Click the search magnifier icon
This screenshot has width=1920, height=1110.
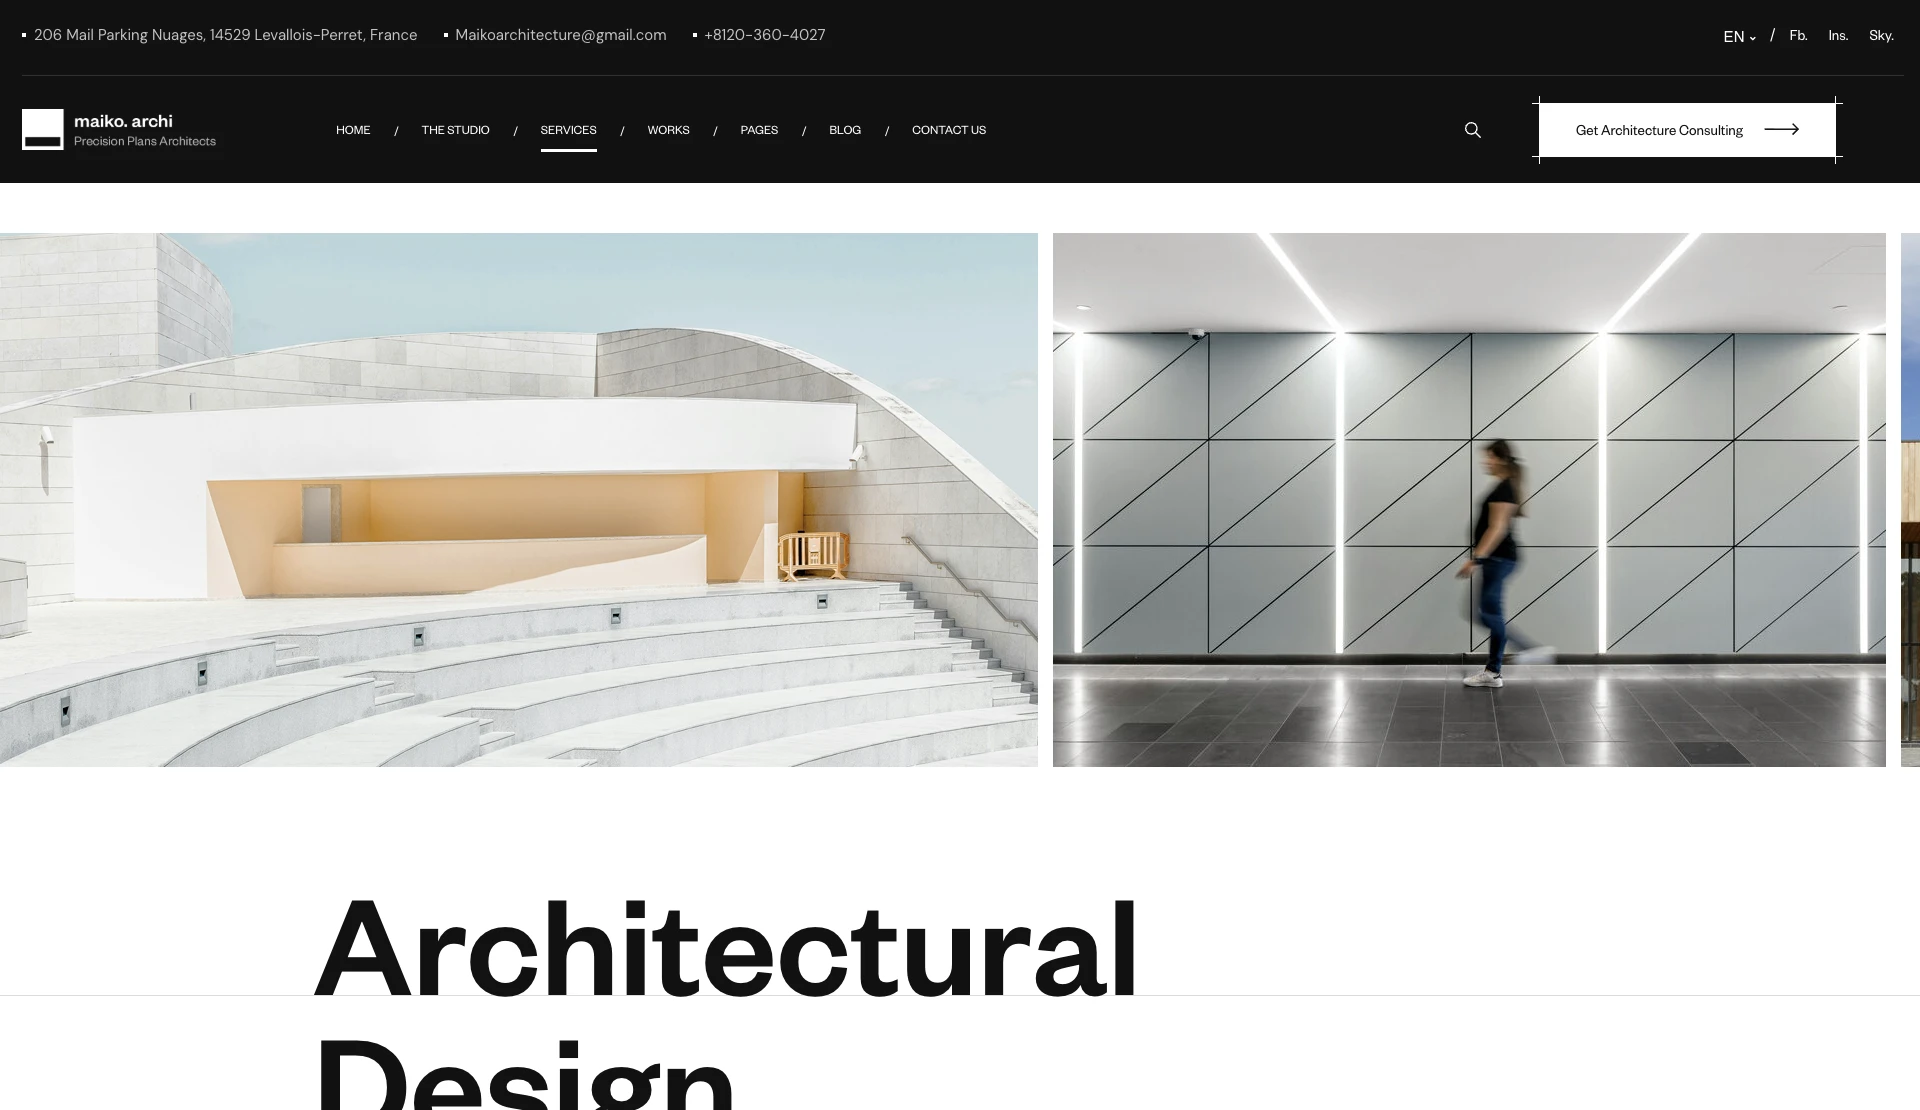[1472, 130]
